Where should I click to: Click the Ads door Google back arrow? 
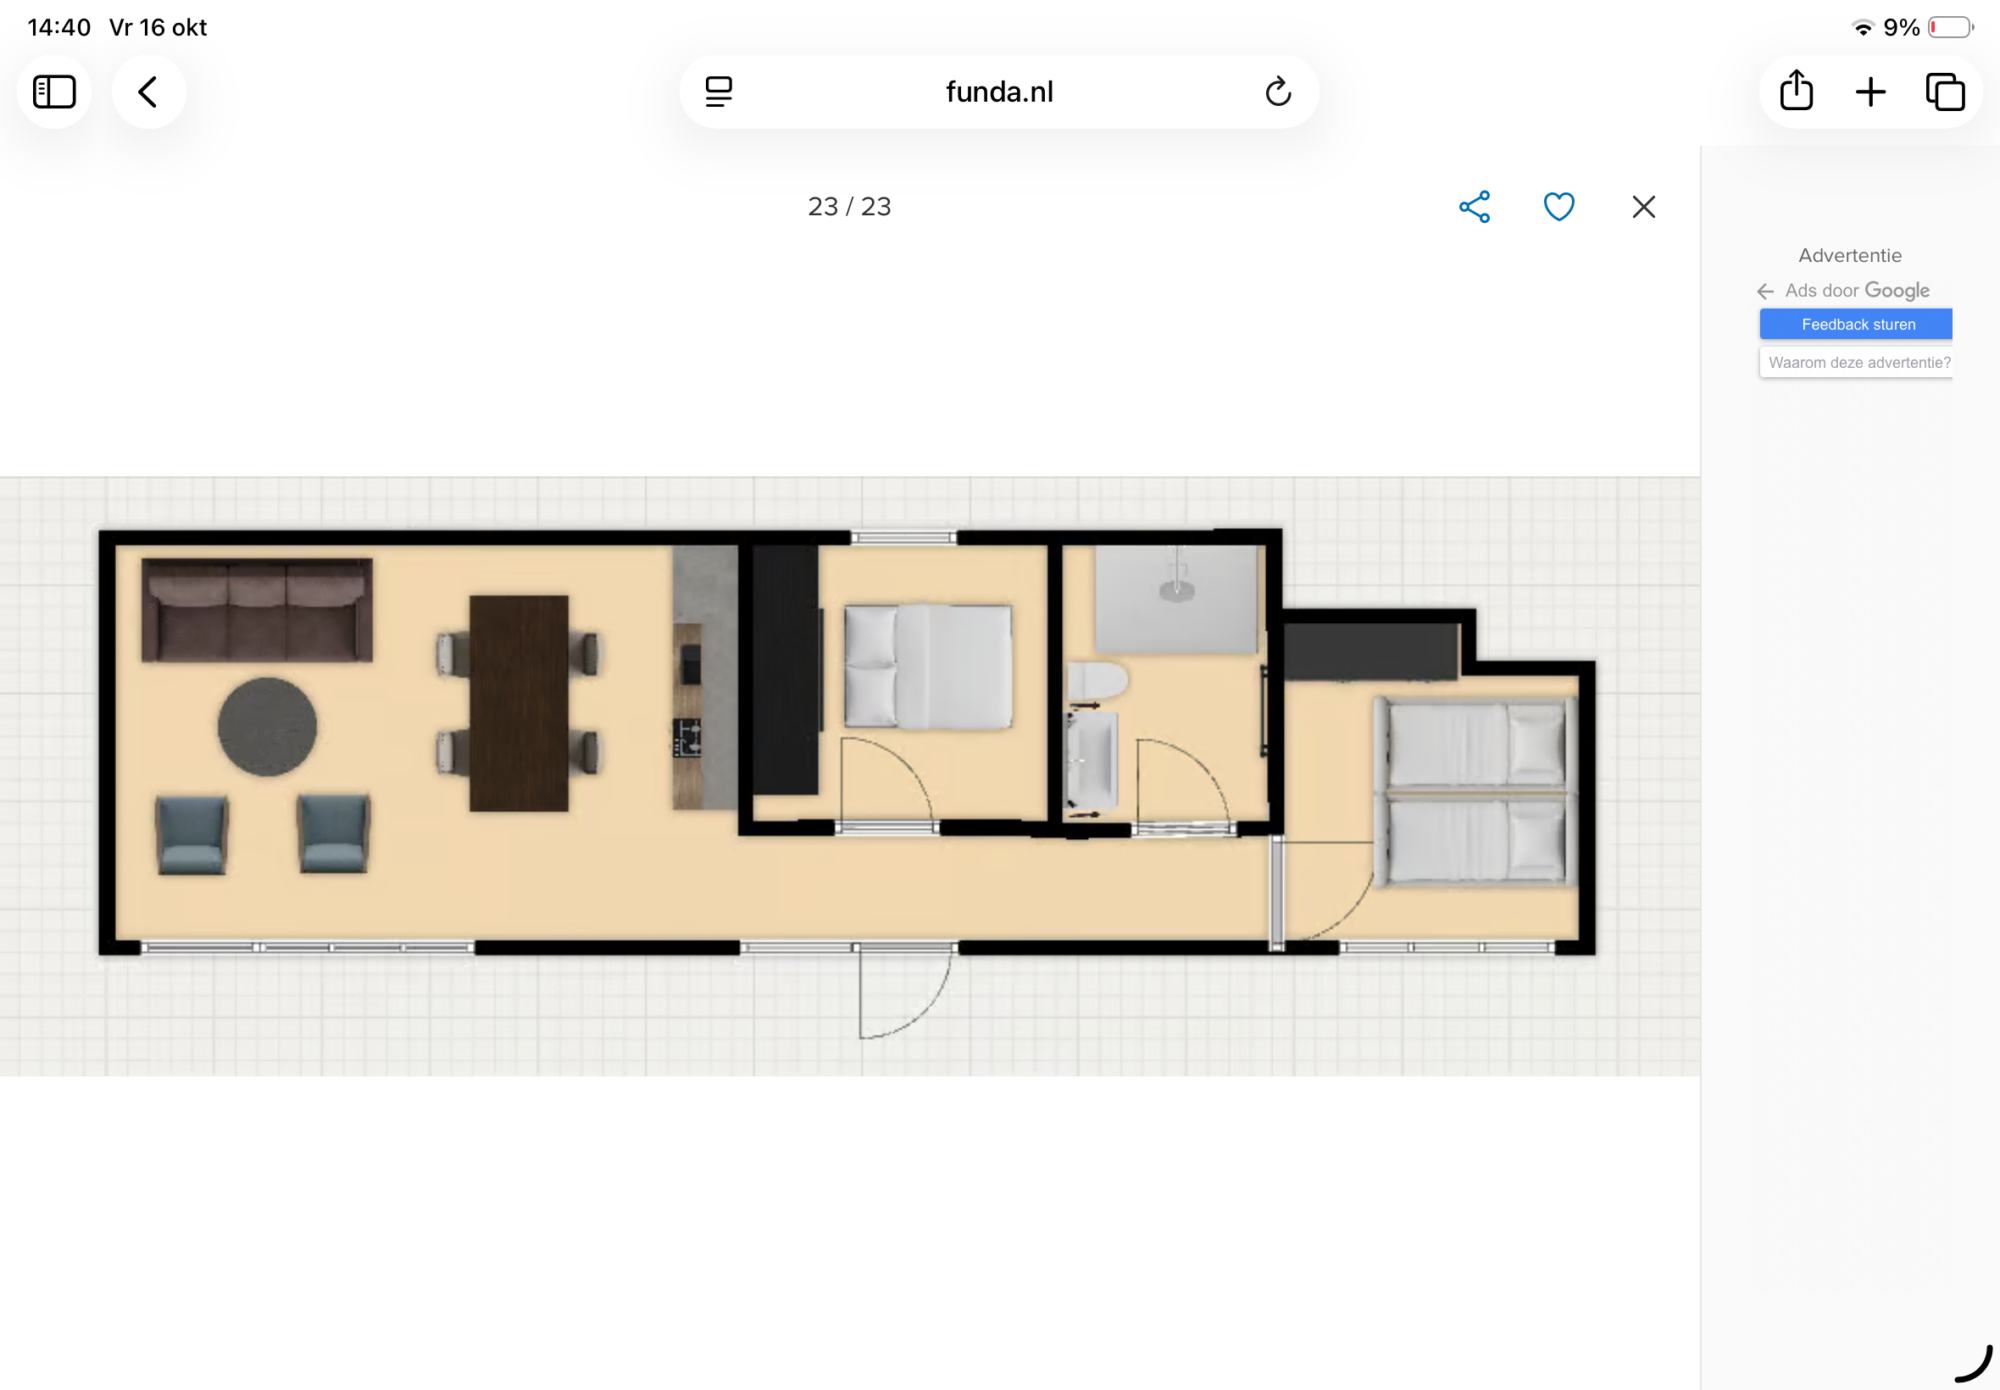point(1765,291)
